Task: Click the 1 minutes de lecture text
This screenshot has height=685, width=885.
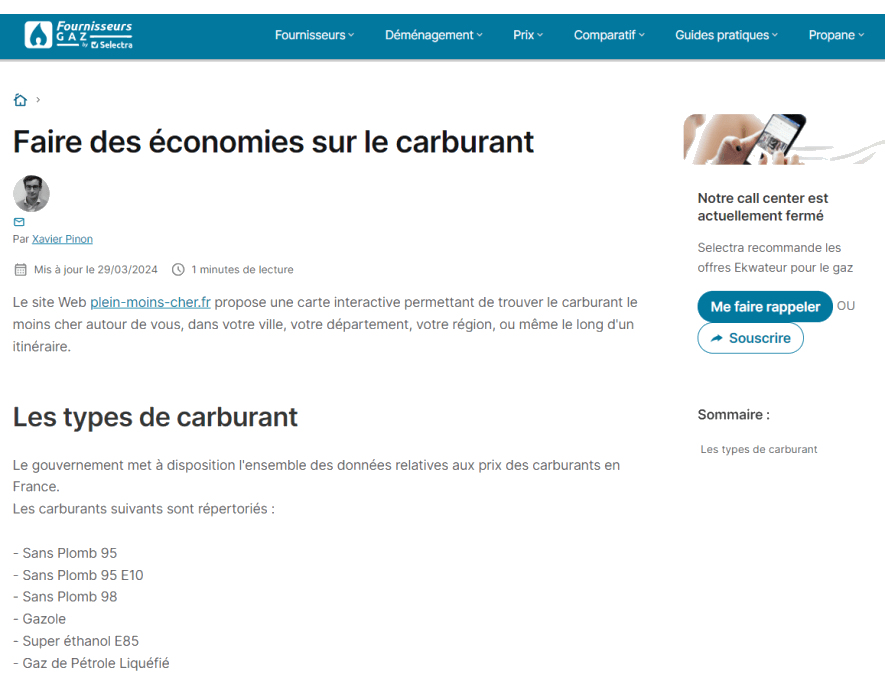Action: coord(242,269)
